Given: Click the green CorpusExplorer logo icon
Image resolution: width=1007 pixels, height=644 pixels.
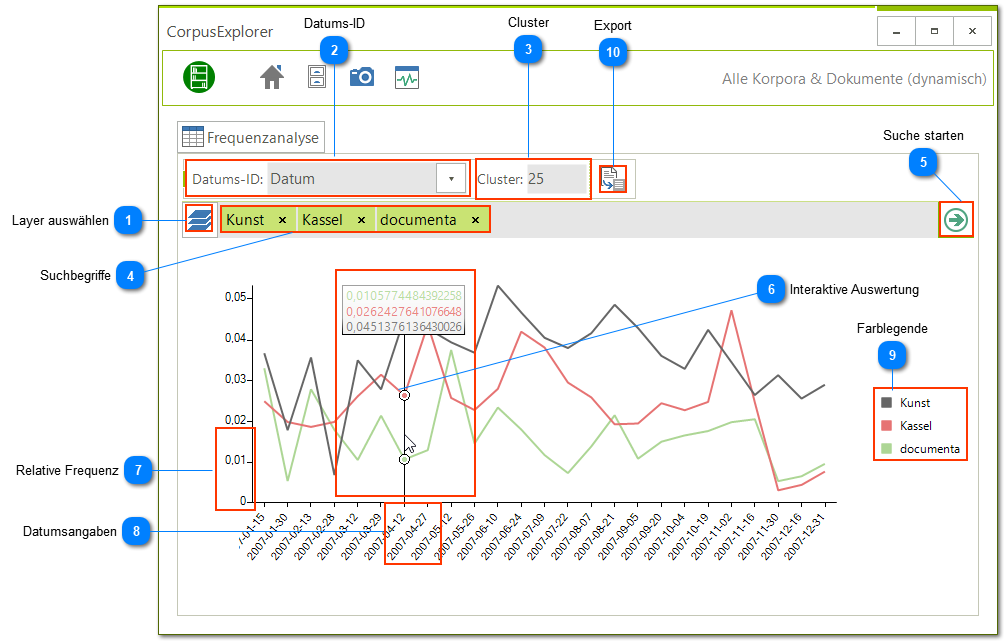Looking at the screenshot, I should pos(199,77).
